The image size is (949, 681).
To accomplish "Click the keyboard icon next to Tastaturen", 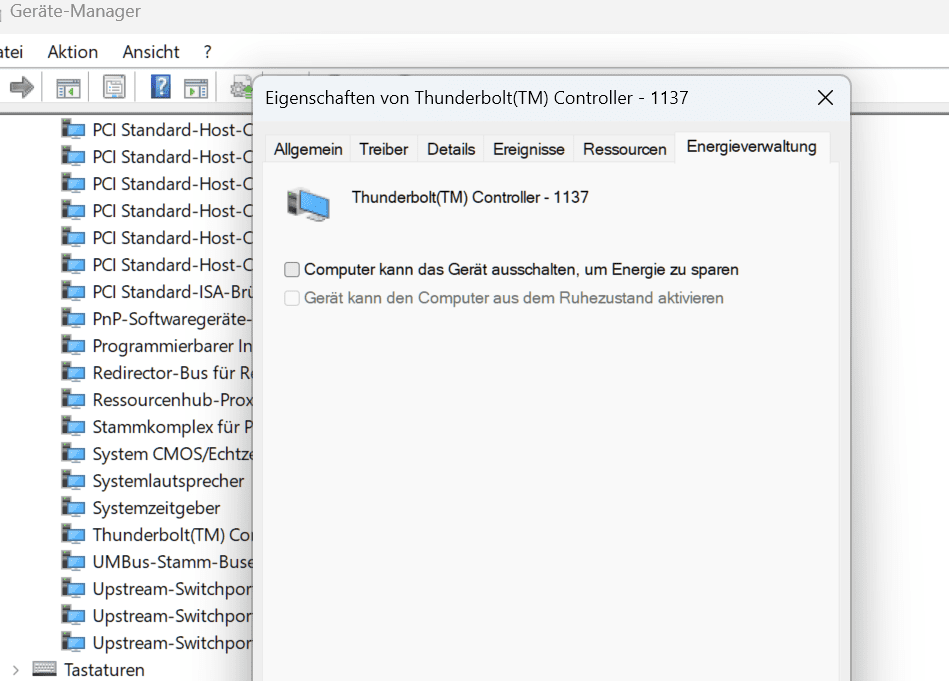I will tap(44, 669).
